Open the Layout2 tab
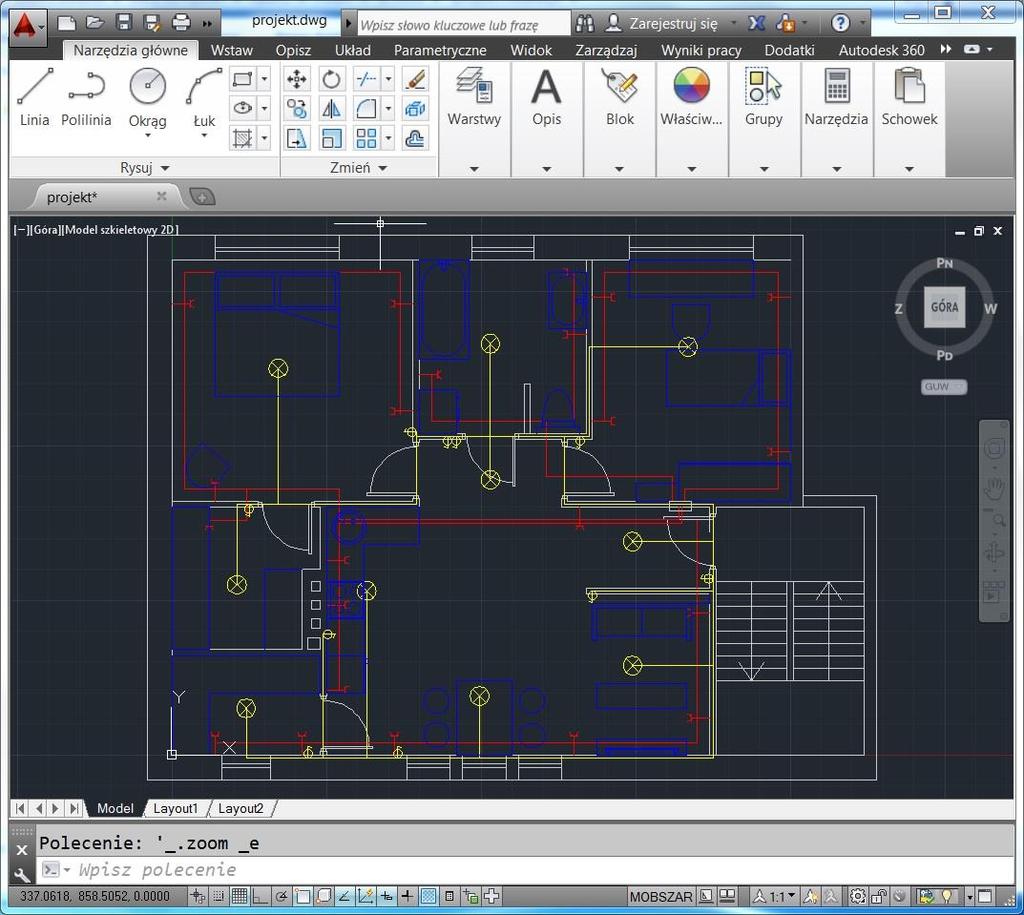 pyautogui.click(x=240, y=809)
